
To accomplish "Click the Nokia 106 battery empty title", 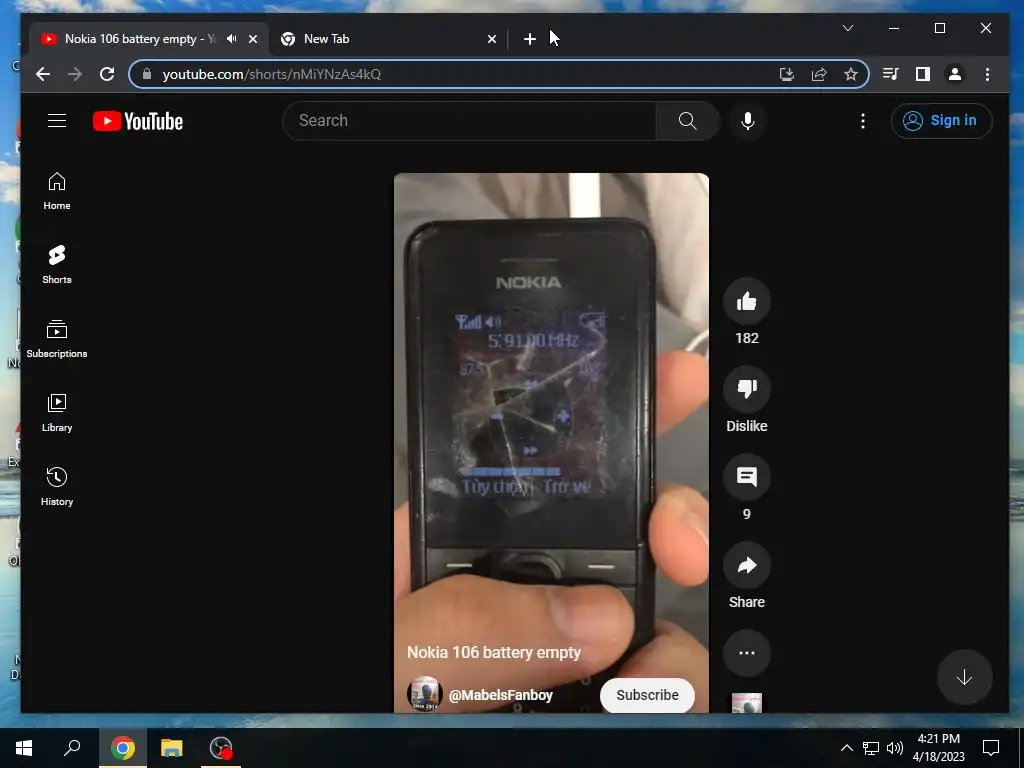I will point(494,652).
